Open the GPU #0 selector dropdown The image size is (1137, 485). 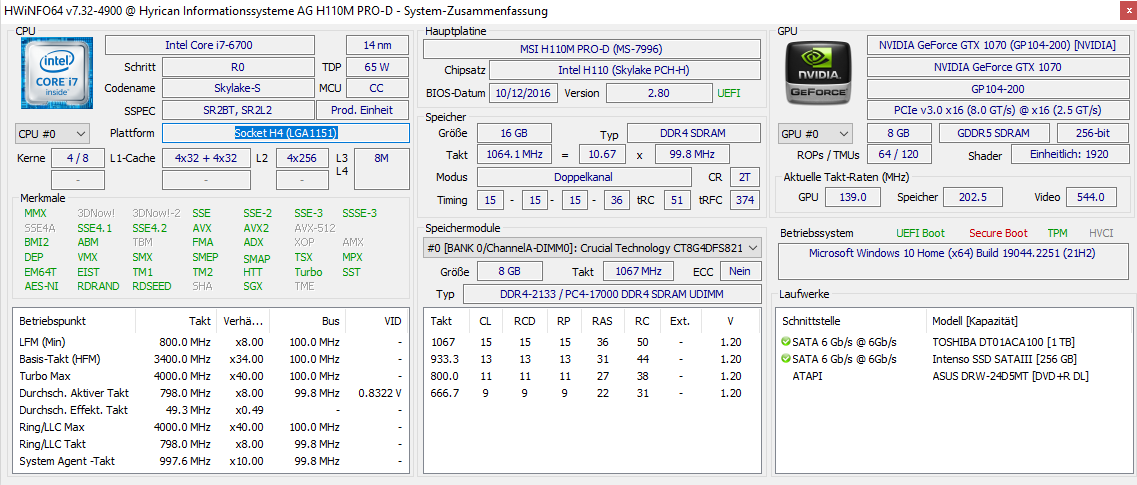pyautogui.click(x=816, y=134)
